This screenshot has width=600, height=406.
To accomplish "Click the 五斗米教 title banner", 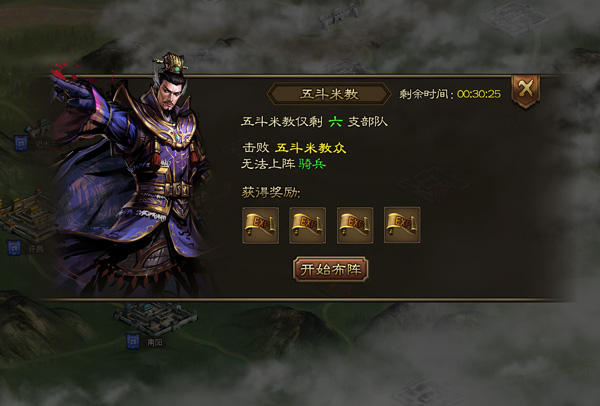I will (x=329, y=94).
